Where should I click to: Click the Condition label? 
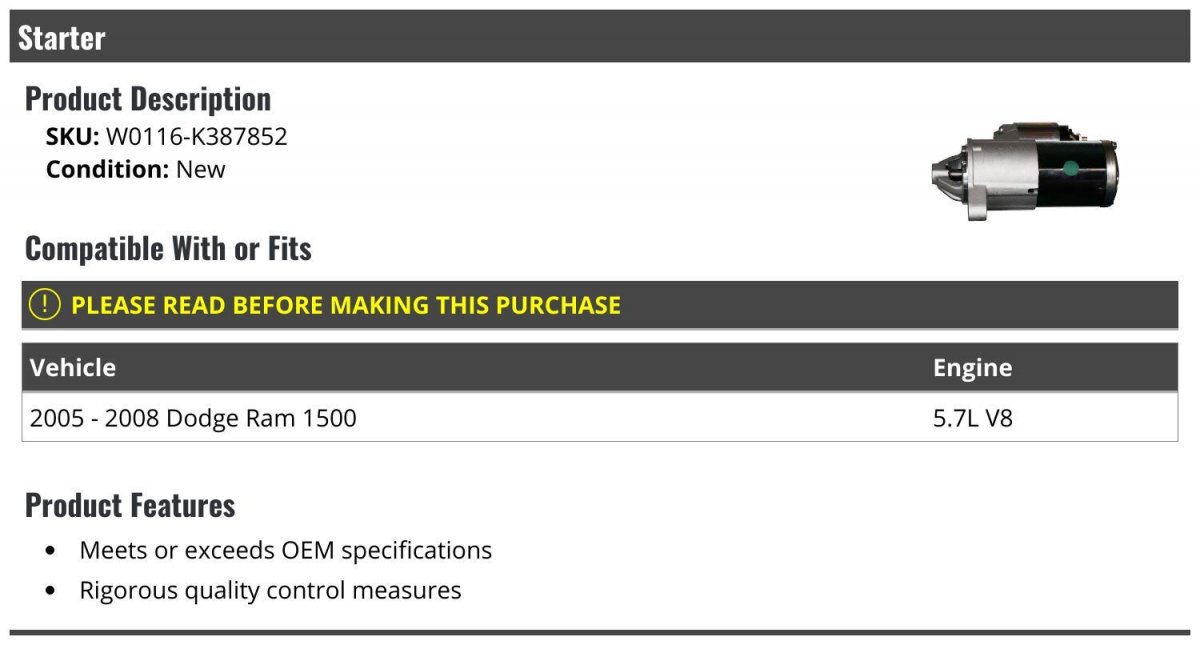108,169
